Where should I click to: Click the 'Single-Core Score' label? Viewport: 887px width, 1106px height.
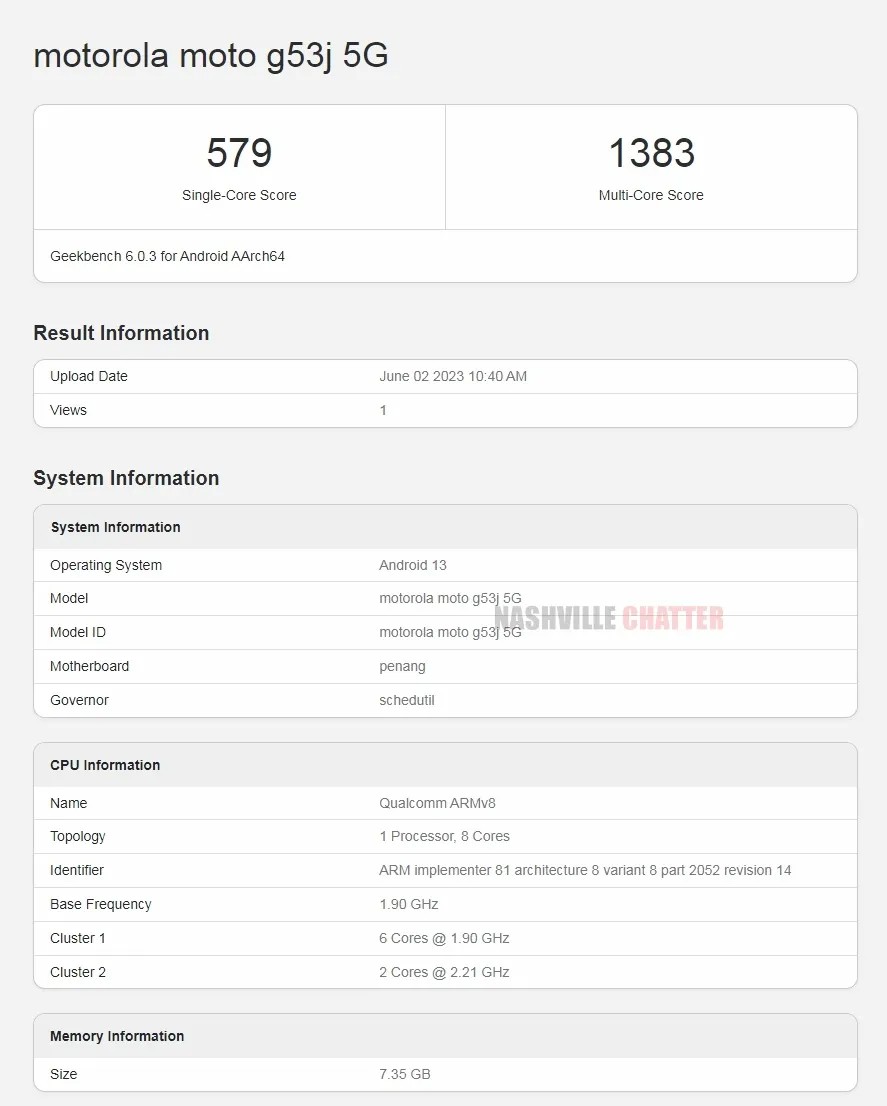click(x=239, y=195)
